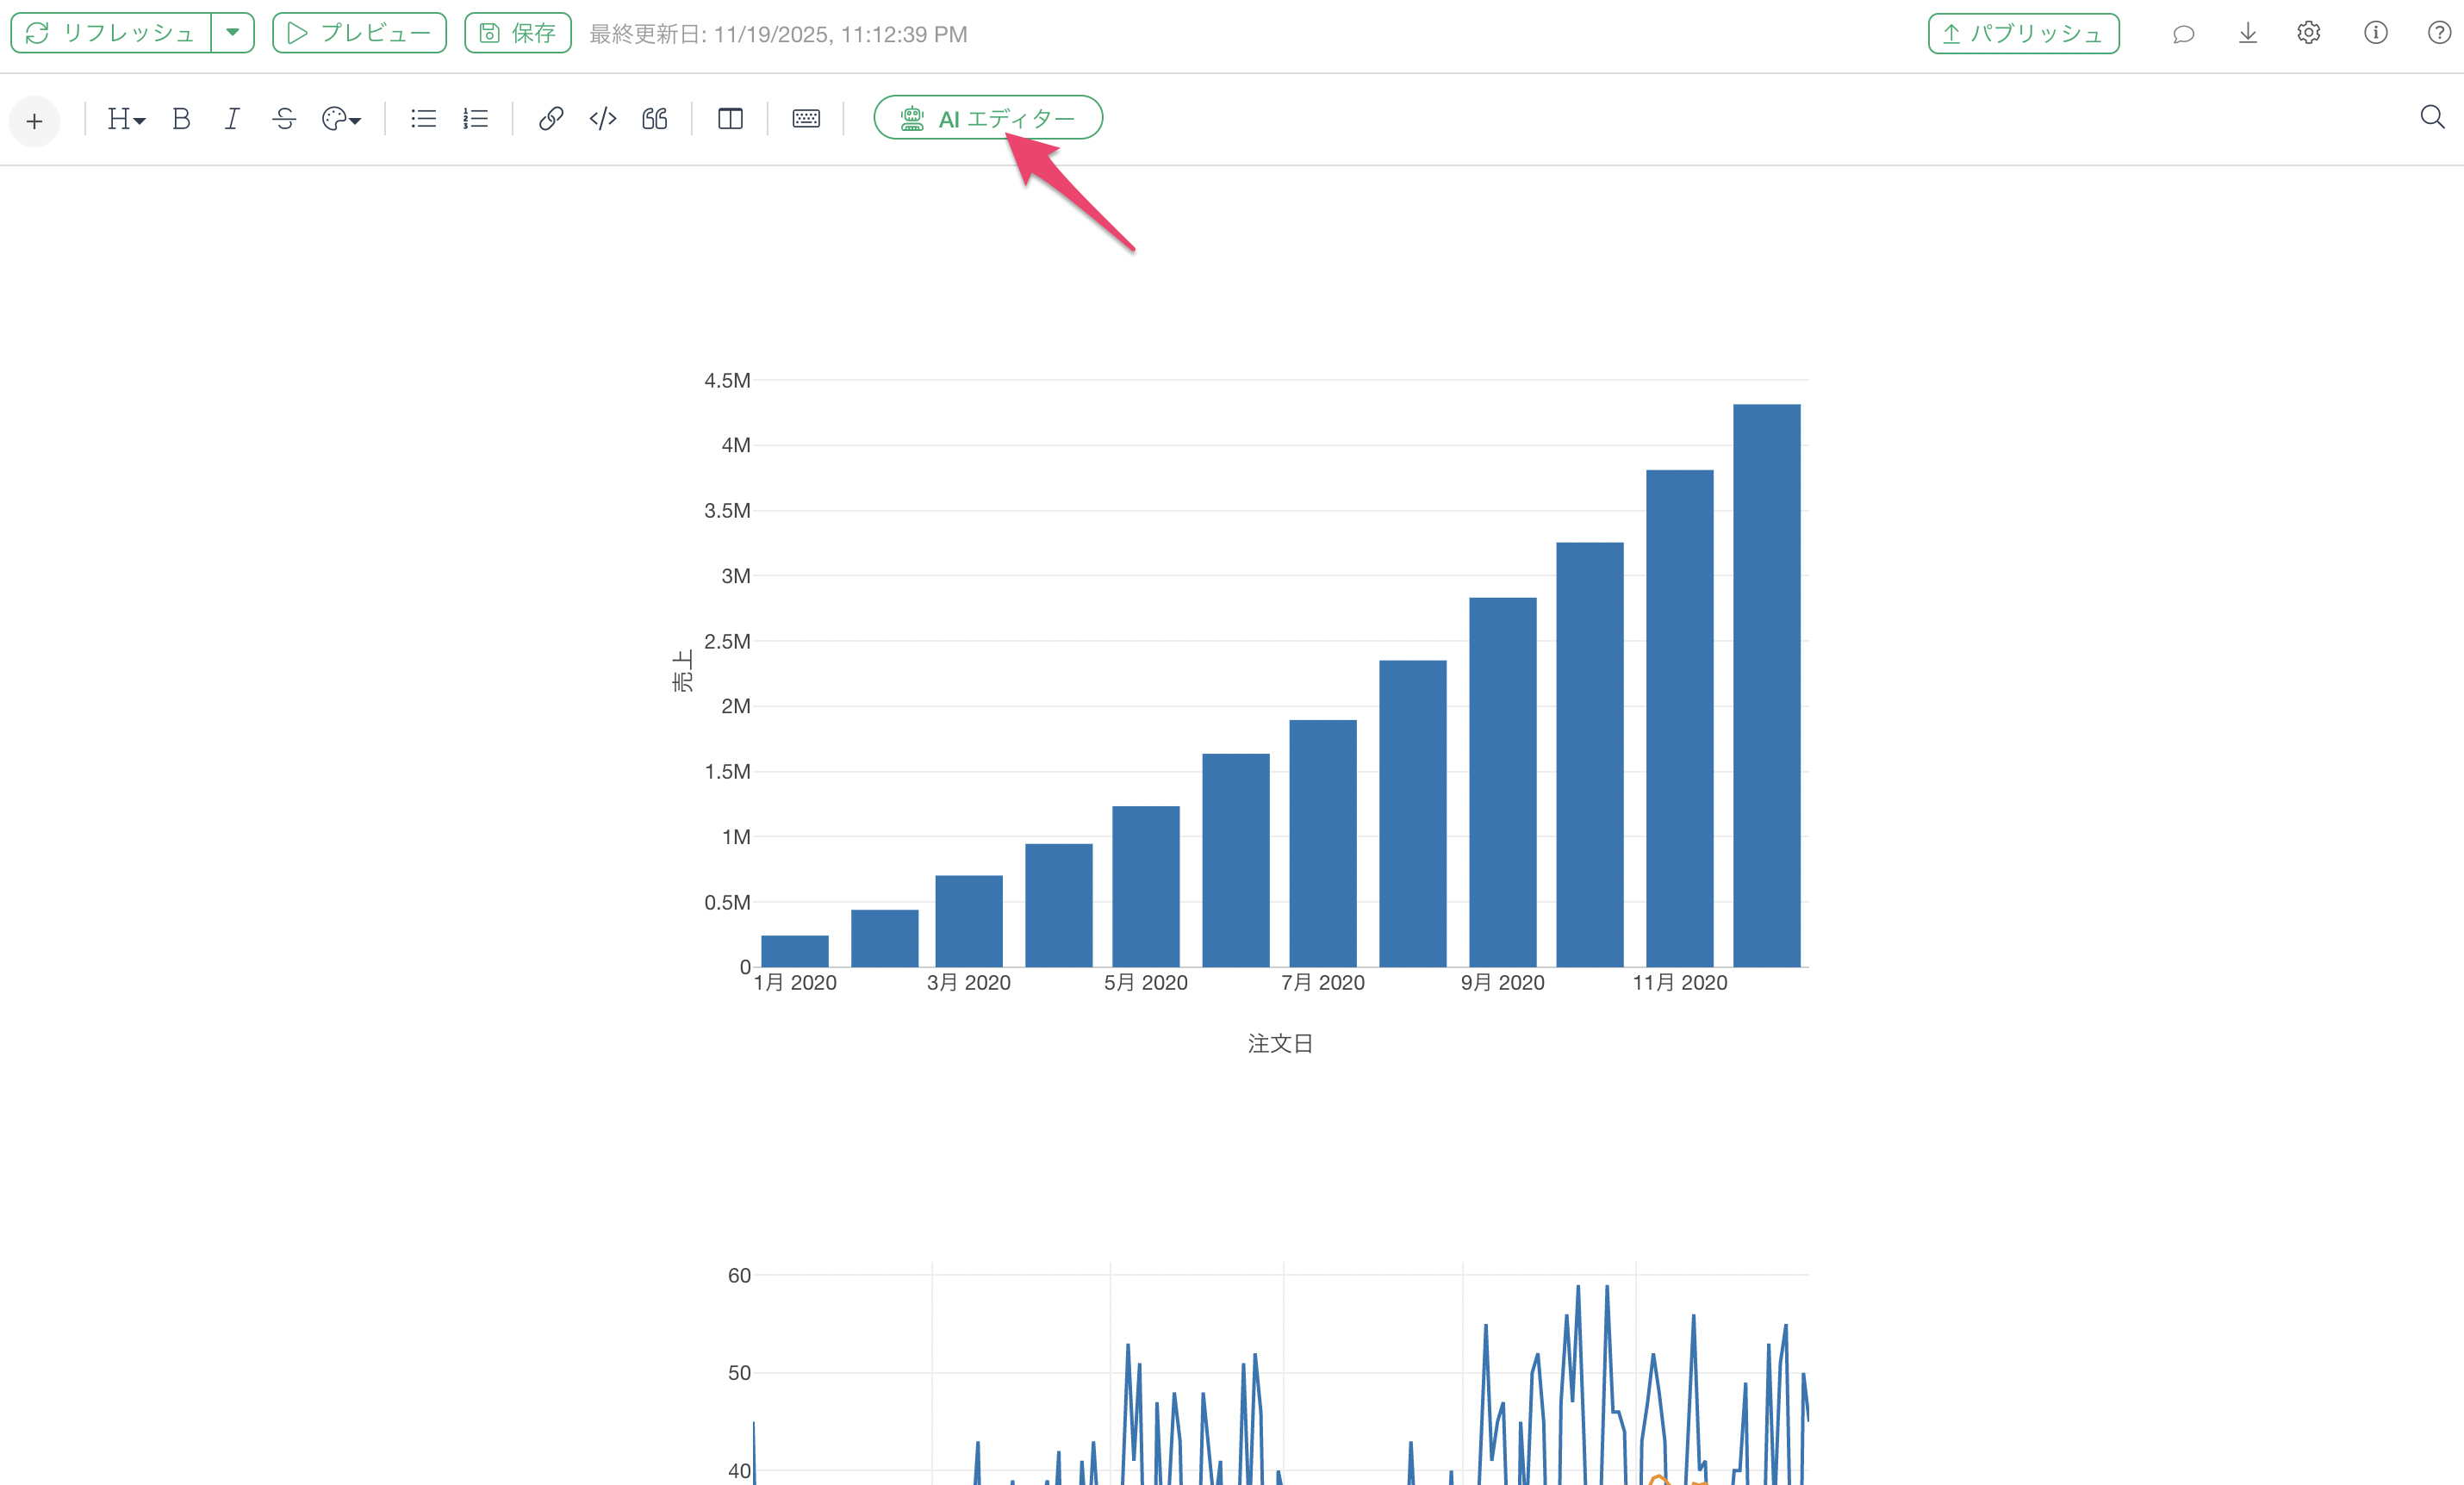Toggle italic formatting
Screen dimensions: 2464x1485
232,119
